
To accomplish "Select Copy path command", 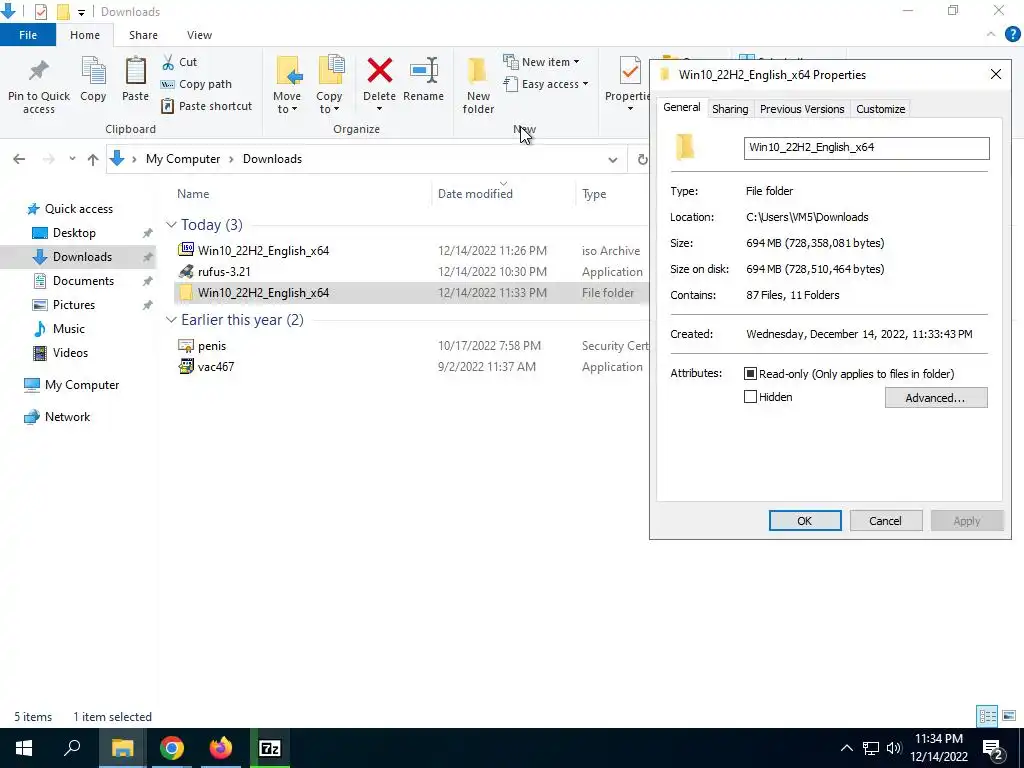I will [x=196, y=84].
